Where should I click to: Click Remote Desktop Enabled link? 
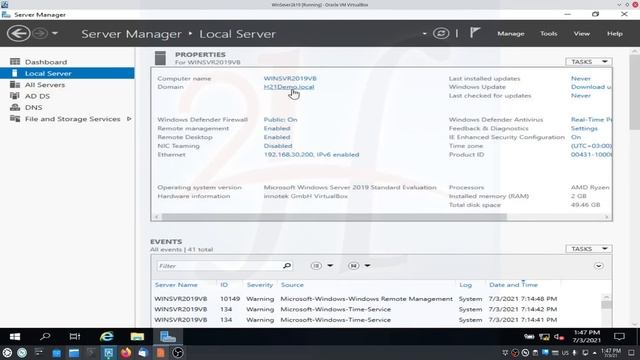(277, 137)
